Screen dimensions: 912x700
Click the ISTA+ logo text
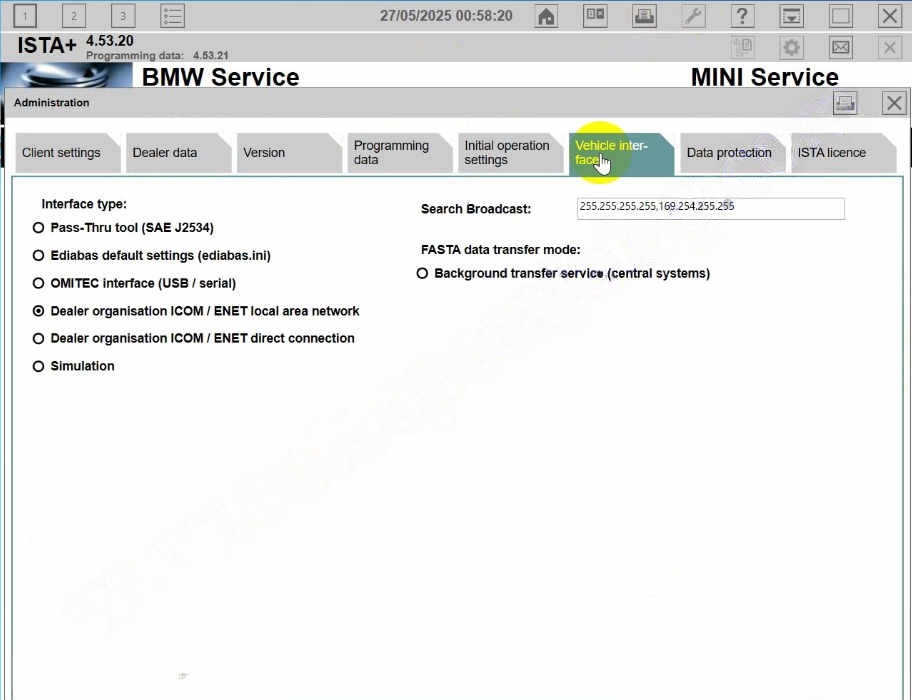point(47,45)
